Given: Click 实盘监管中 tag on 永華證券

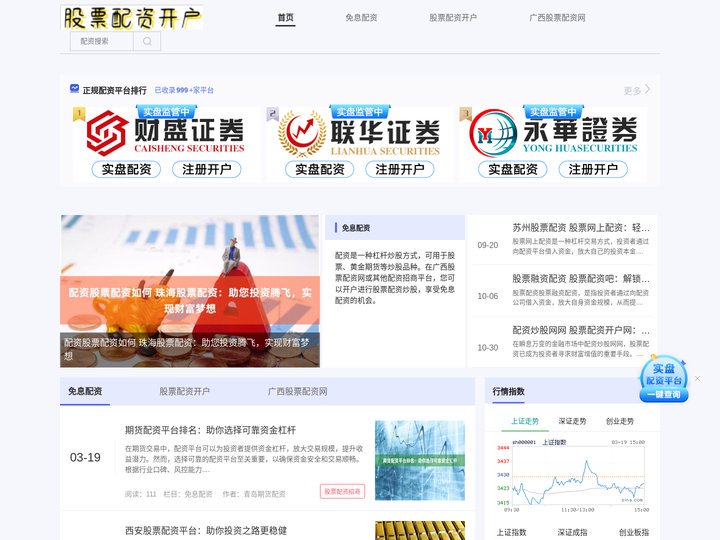Looking at the screenshot, I should (553, 112).
